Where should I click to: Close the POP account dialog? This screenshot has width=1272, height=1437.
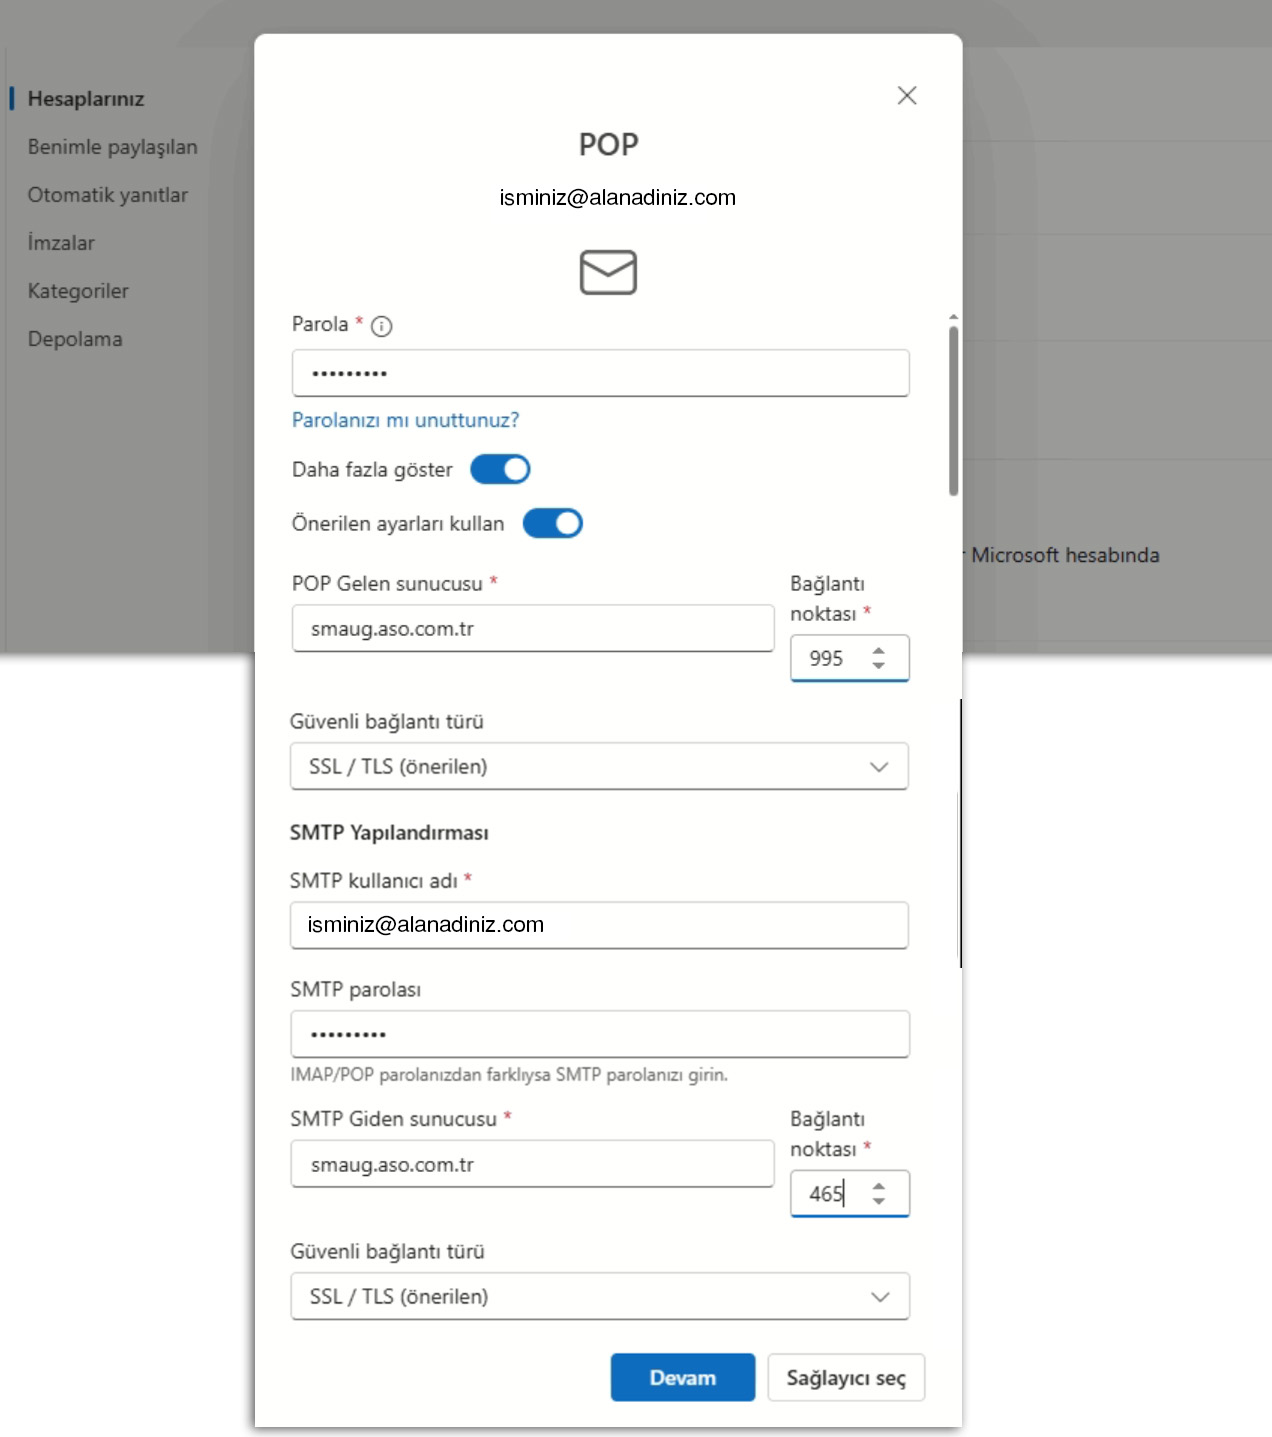(x=907, y=95)
